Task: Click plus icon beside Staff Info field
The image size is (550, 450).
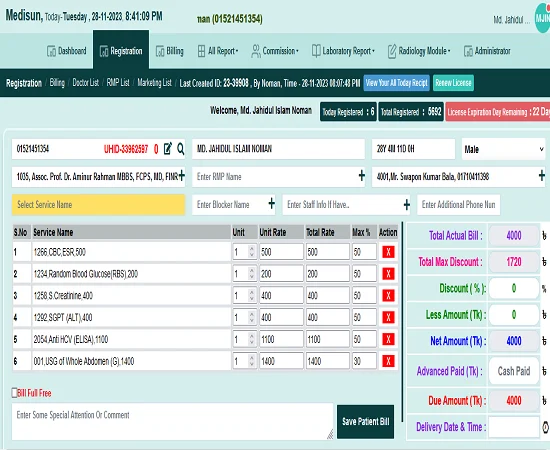Action: pos(407,204)
